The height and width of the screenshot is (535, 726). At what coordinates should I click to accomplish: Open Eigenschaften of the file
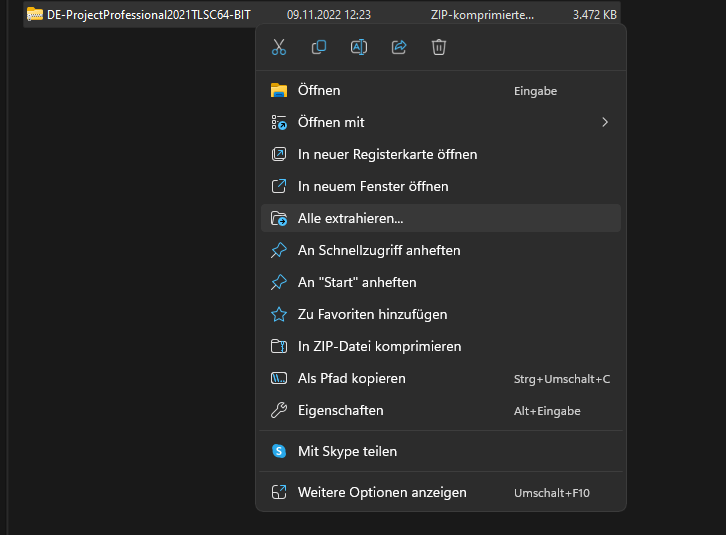coord(340,410)
